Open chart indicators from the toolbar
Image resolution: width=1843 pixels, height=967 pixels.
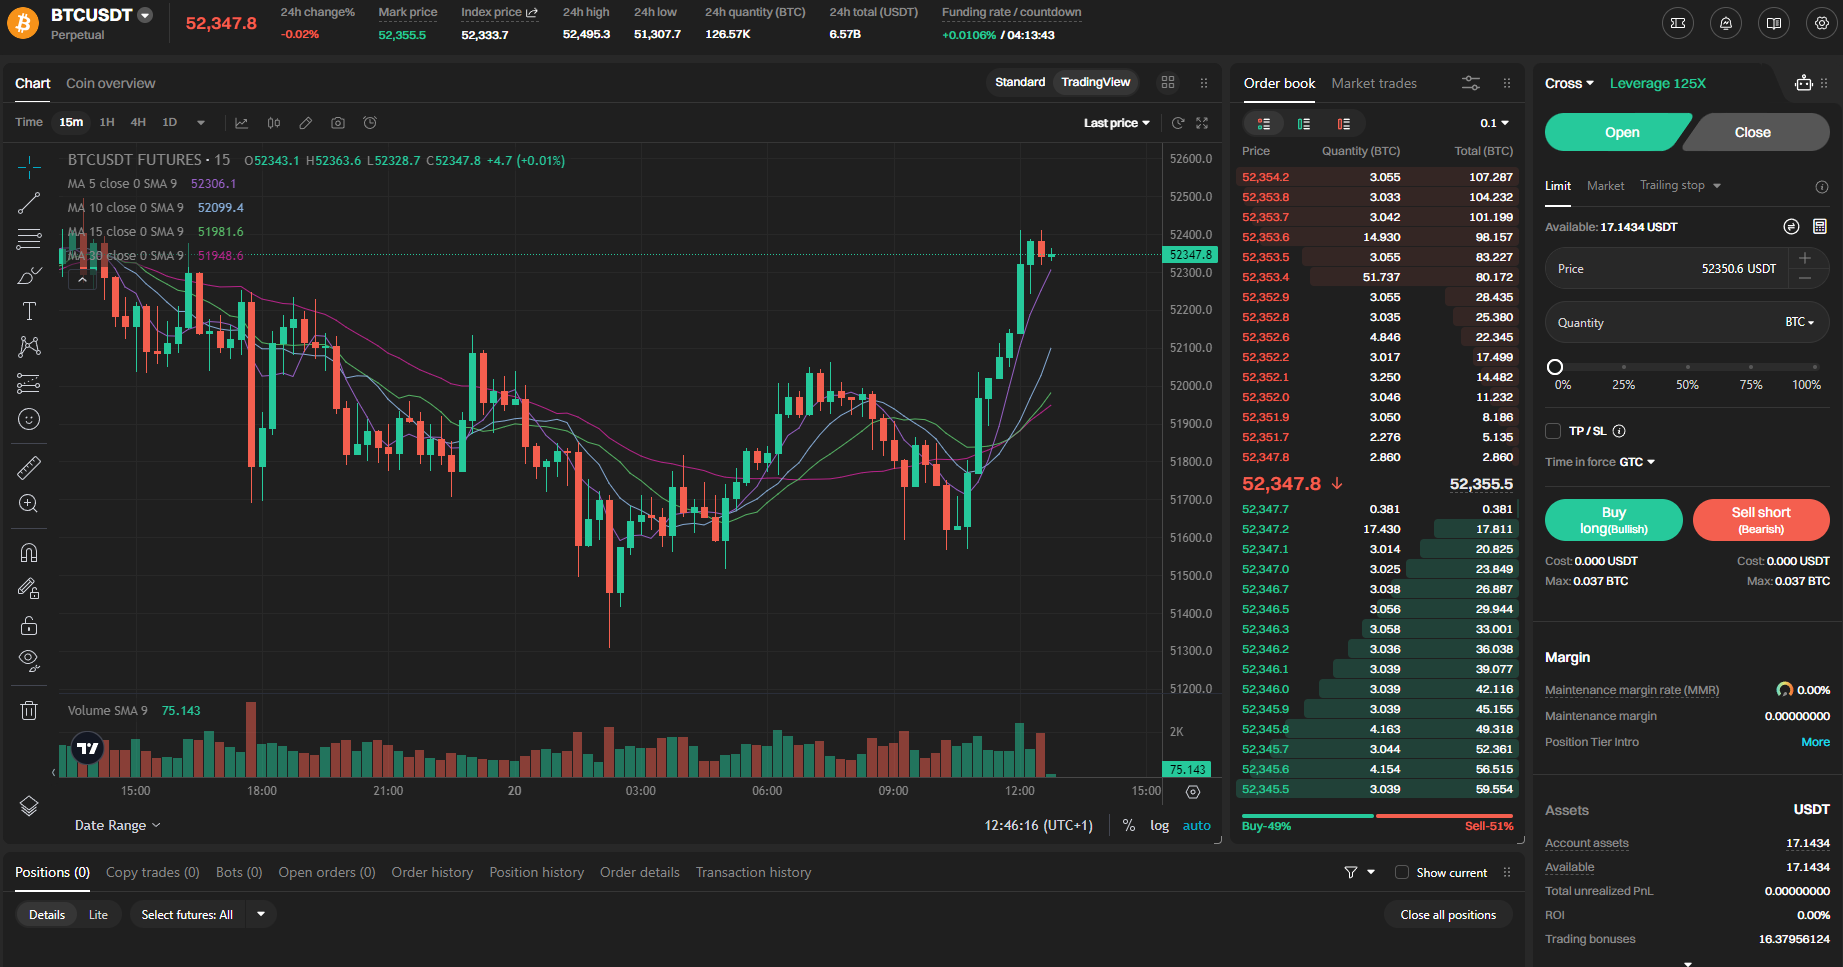(x=241, y=123)
